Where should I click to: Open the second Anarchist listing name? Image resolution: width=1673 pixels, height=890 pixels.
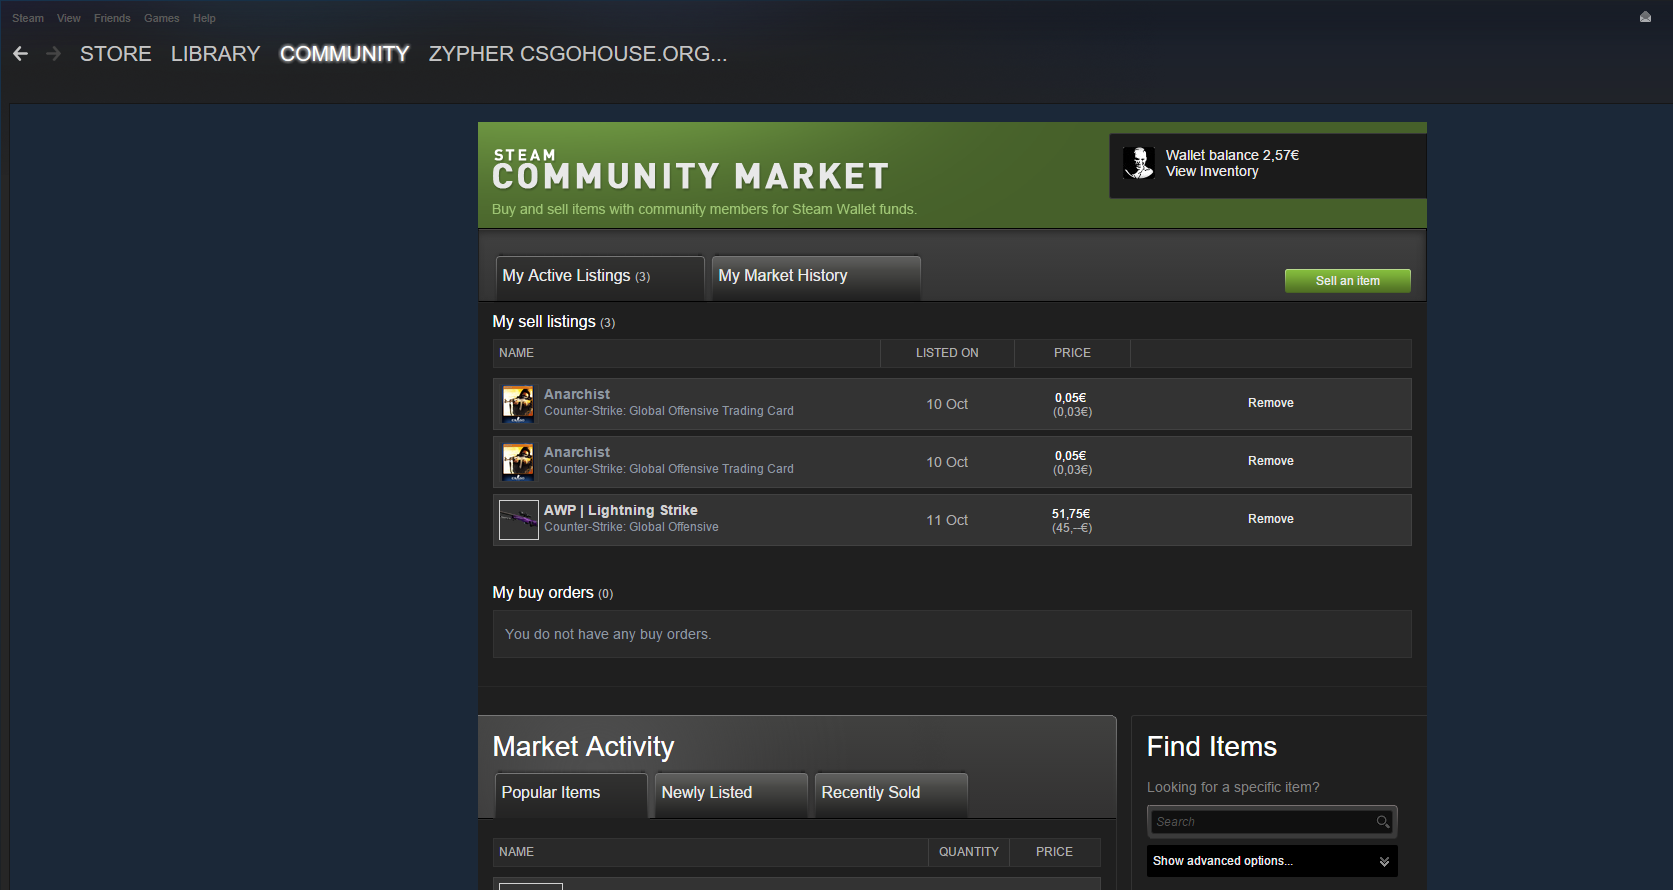(x=577, y=452)
